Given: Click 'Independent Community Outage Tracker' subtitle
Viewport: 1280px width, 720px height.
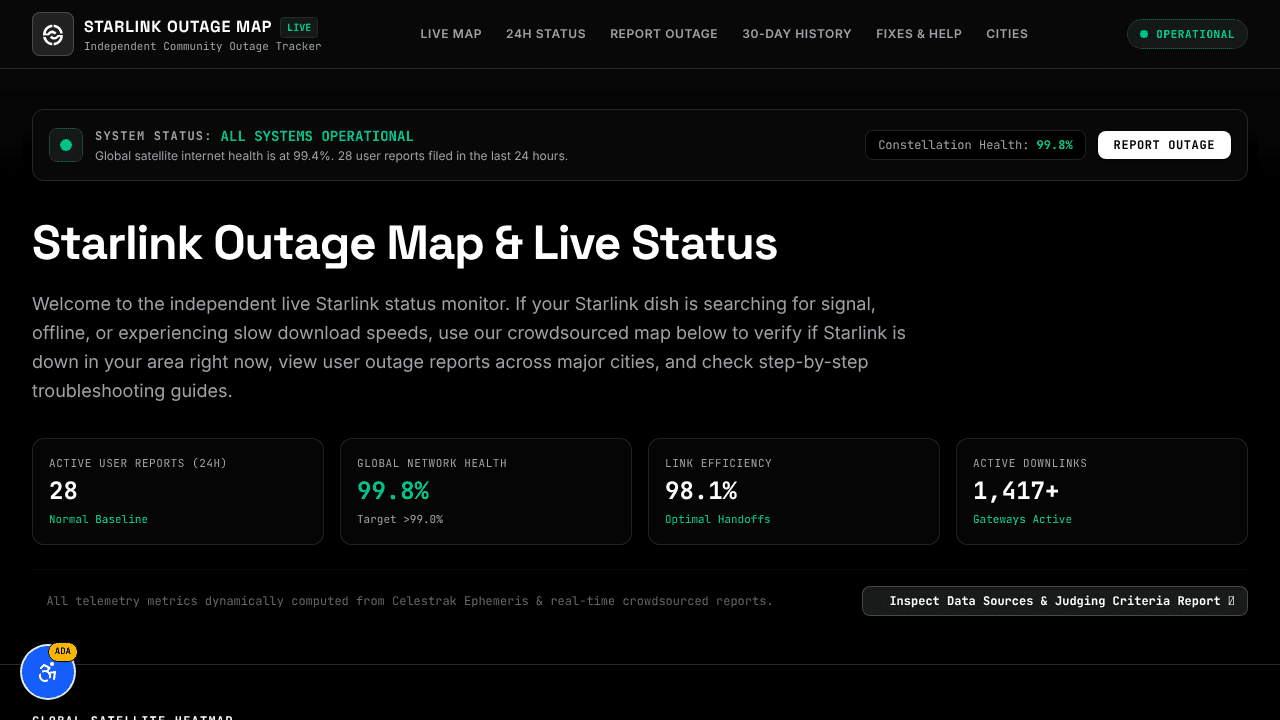Looking at the screenshot, I should pyautogui.click(x=203, y=47).
